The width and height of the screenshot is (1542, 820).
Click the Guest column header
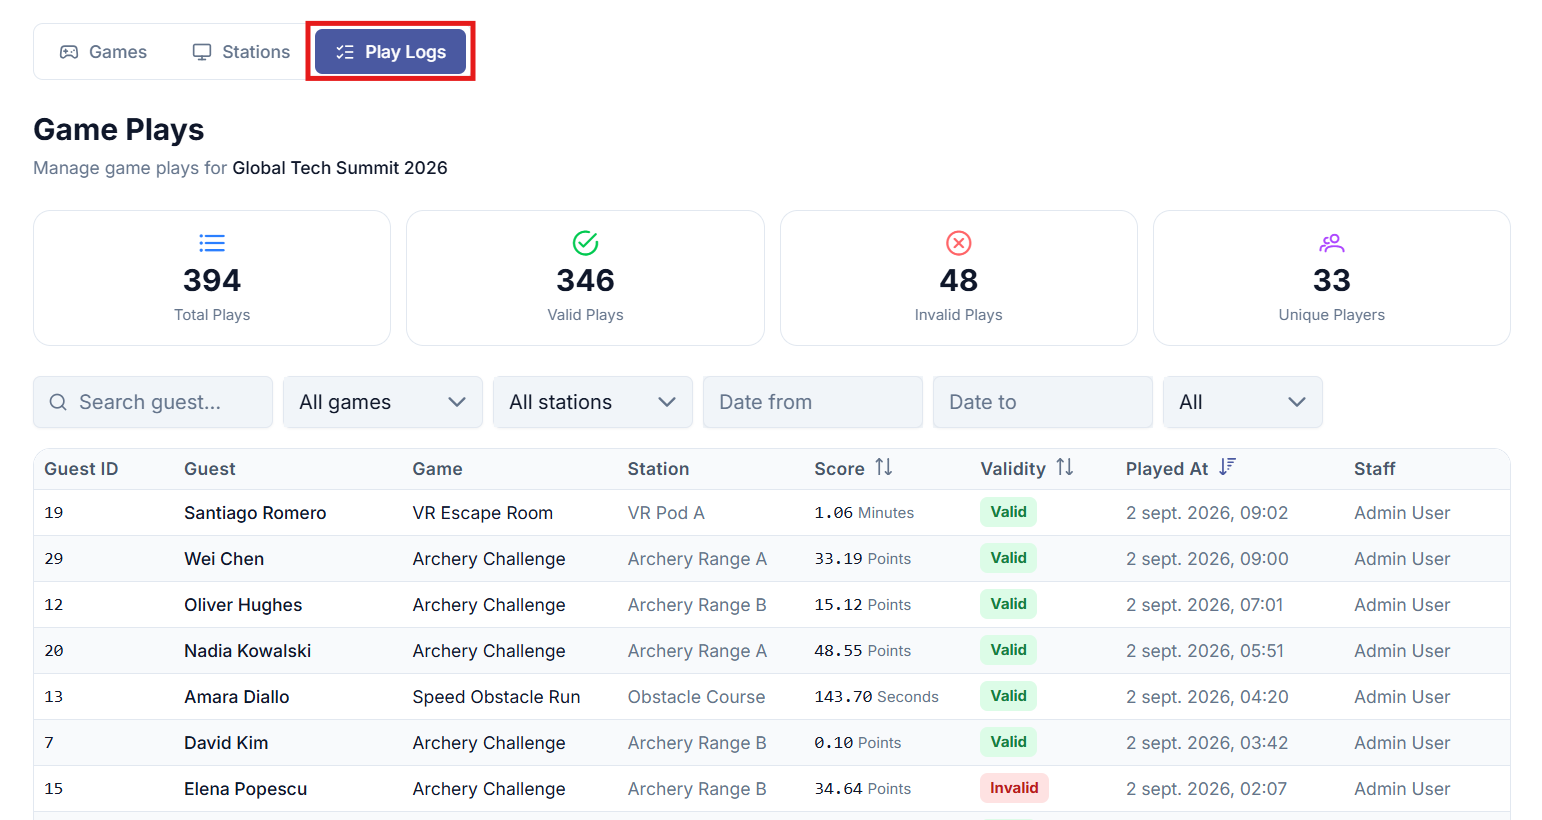[210, 469]
